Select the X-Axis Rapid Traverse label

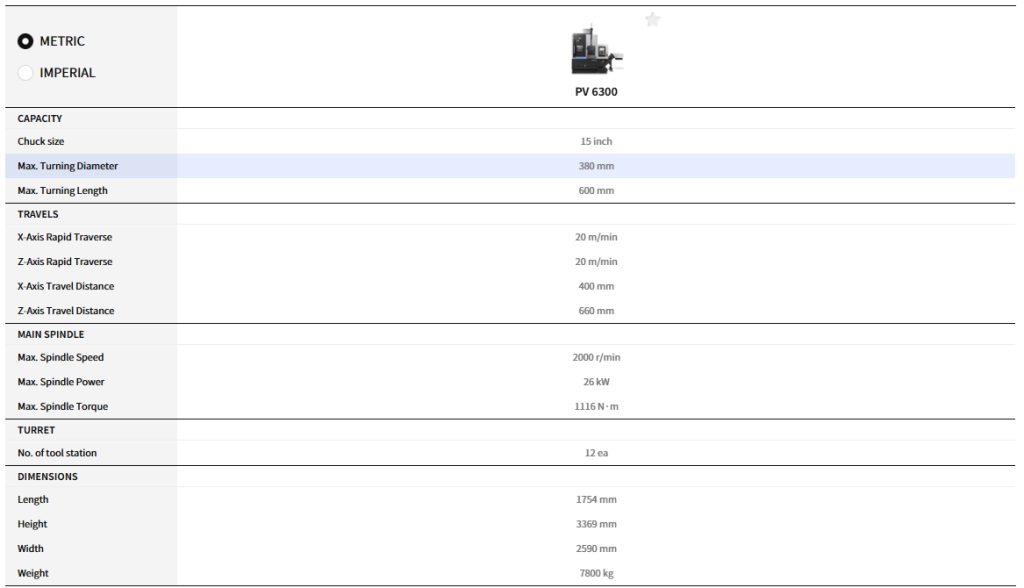tap(65, 238)
